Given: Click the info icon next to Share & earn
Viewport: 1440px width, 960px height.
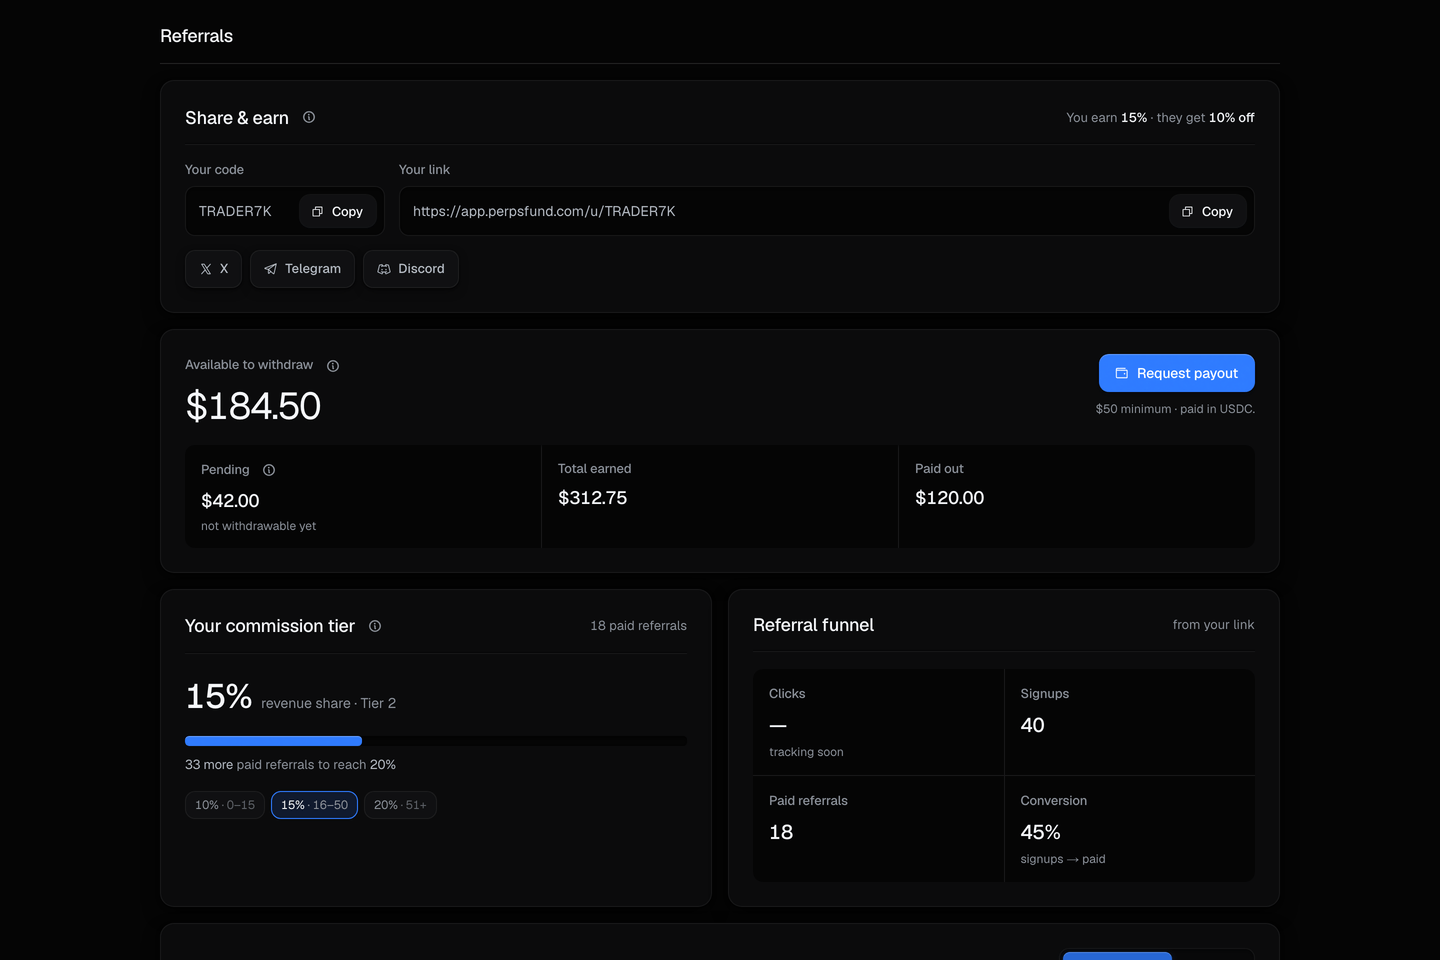Looking at the screenshot, I should tap(309, 117).
